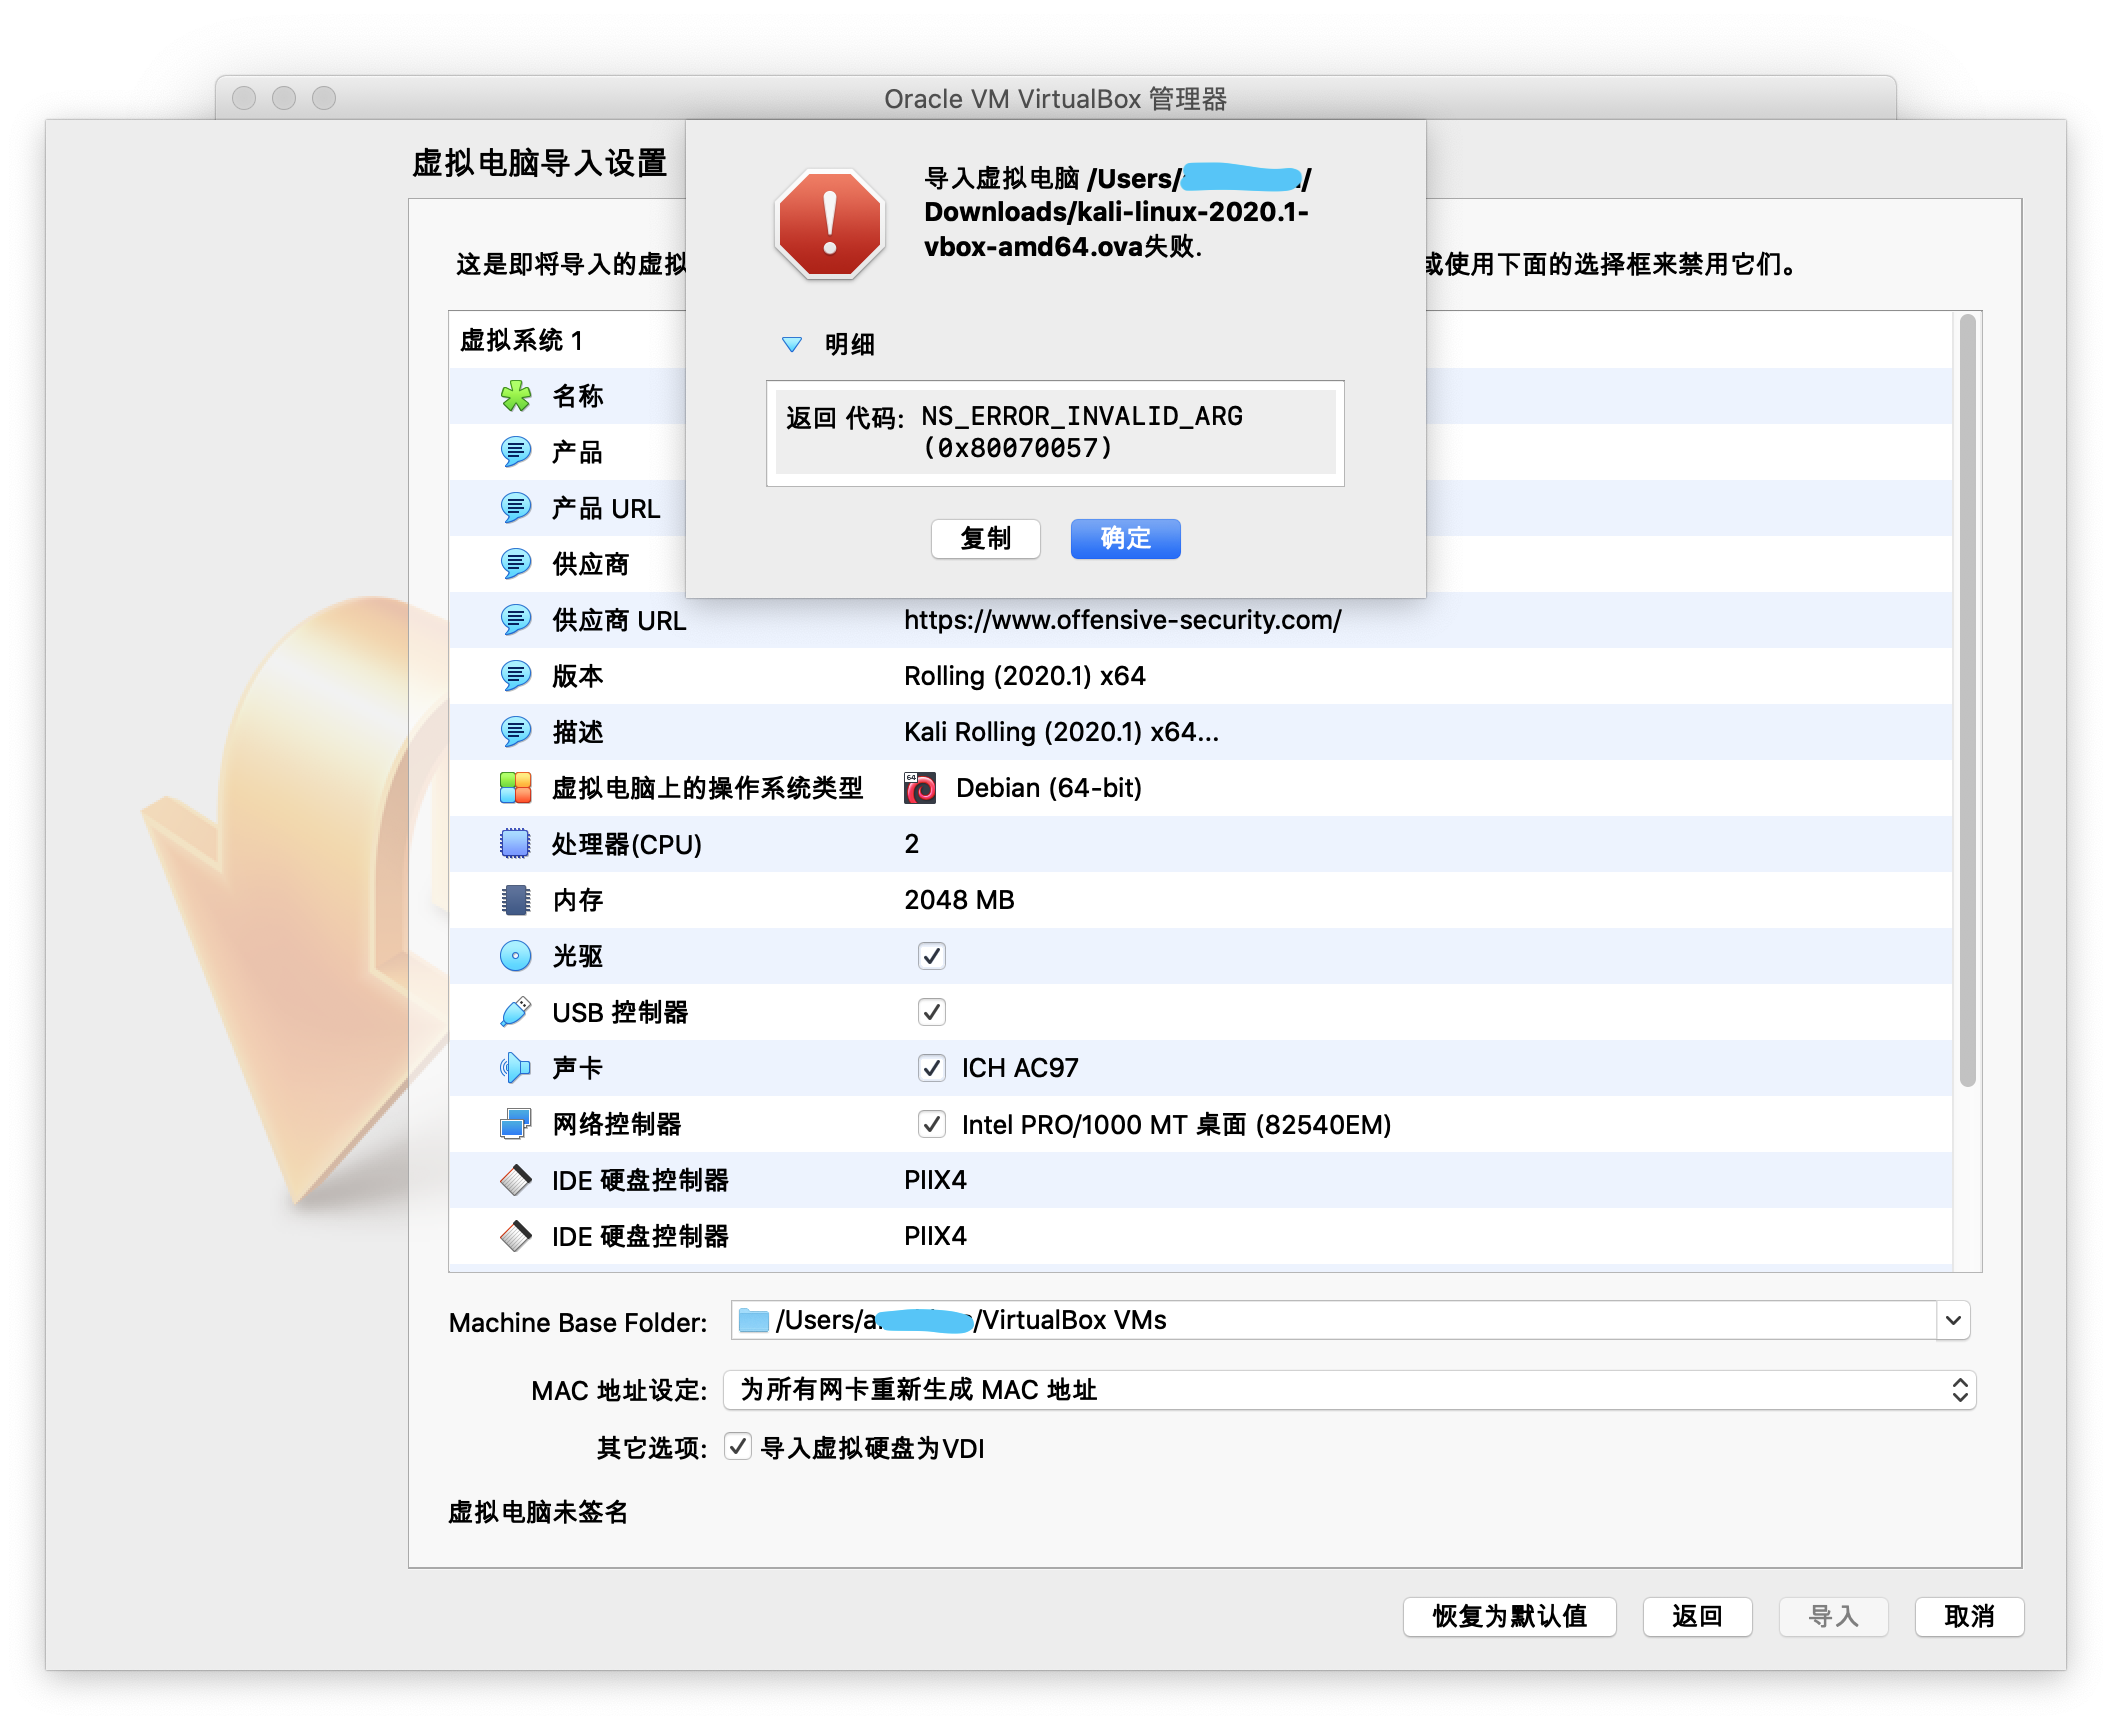Image resolution: width=2112 pixels, height=1724 pixels.
Task: Click the network monitors icon beside 网络控制器
Action: tap(516, 1124)
